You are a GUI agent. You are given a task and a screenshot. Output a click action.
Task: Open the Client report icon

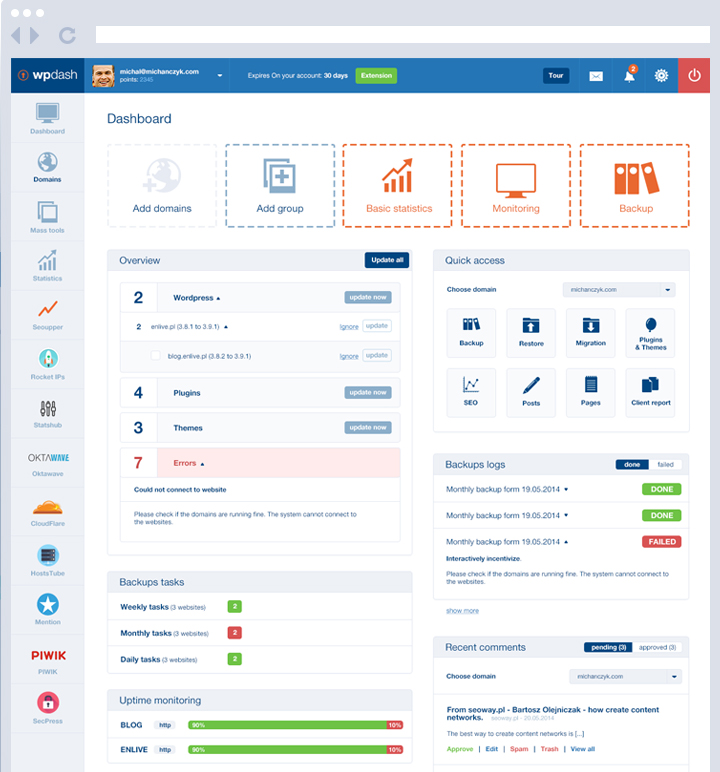click(x=651, y=392)
